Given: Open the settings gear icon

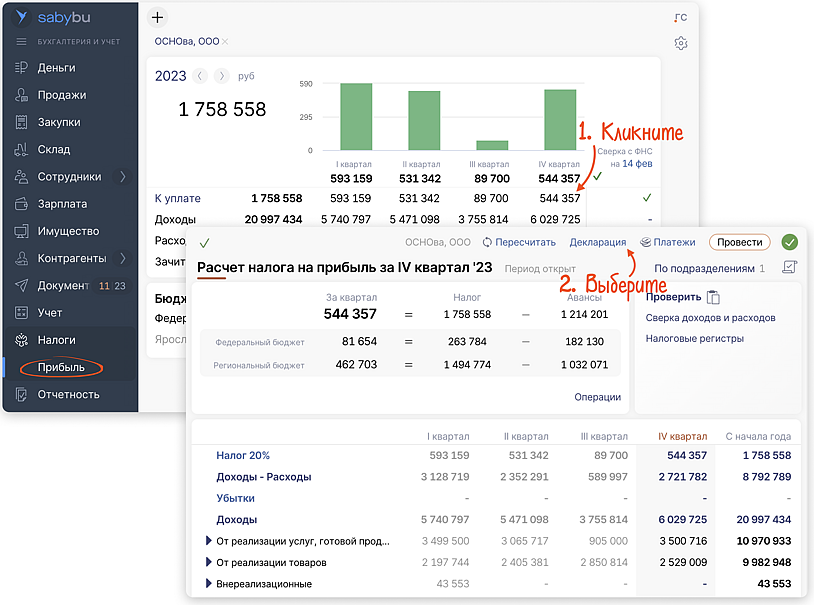Looking at the screenshot, I should tap(681, 43).
